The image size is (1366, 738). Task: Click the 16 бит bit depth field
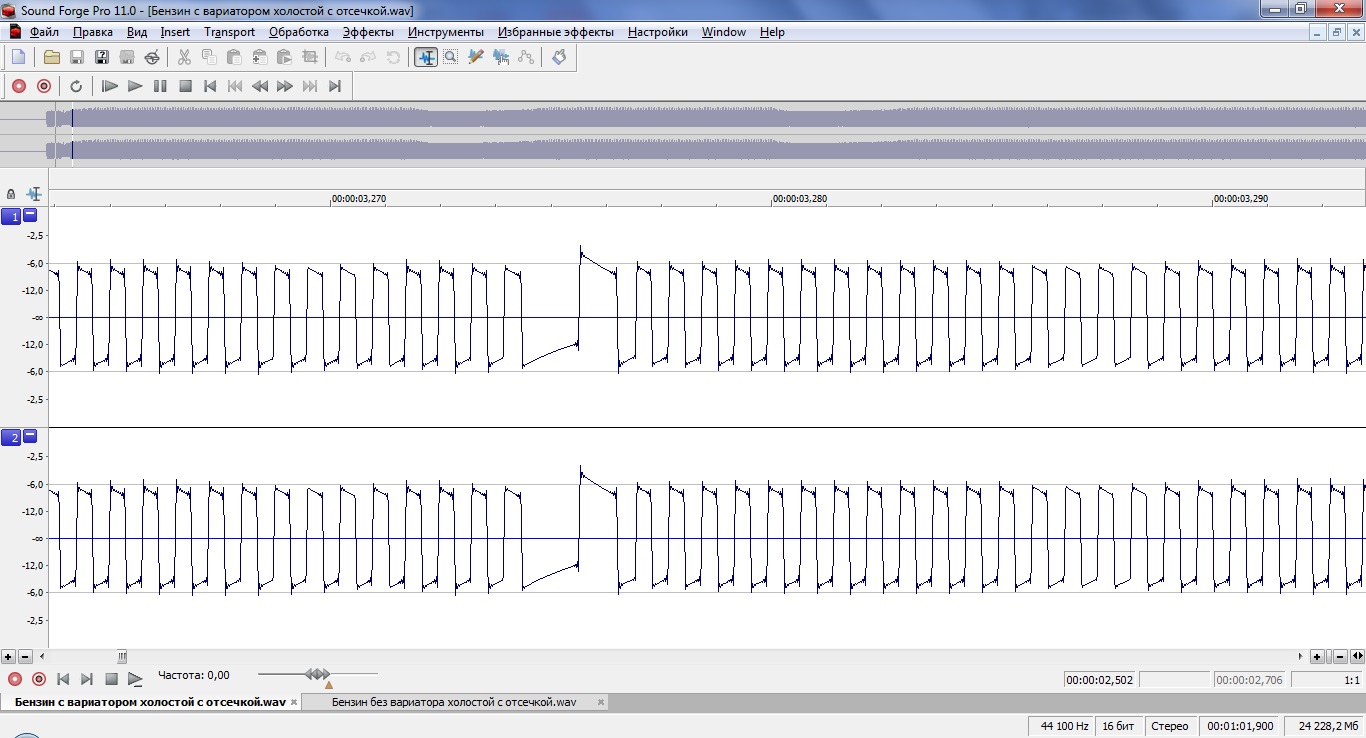click(1119, 726)
